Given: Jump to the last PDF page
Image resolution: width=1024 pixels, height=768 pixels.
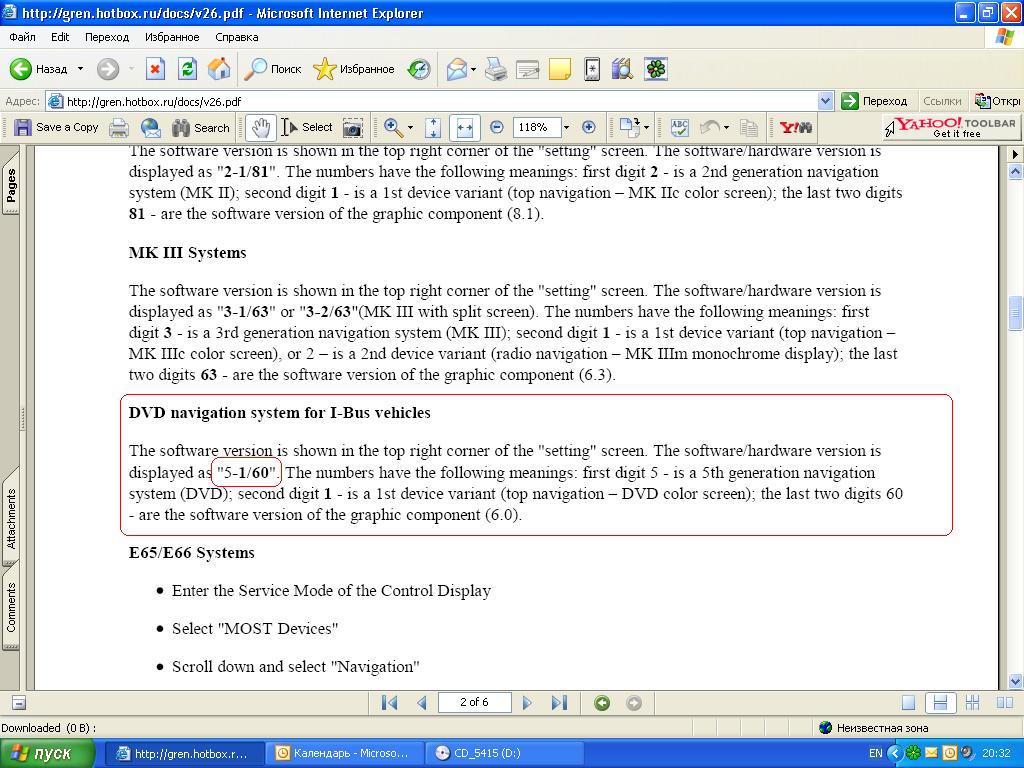Looking at the screenshot, I should [x=559, y=703].
